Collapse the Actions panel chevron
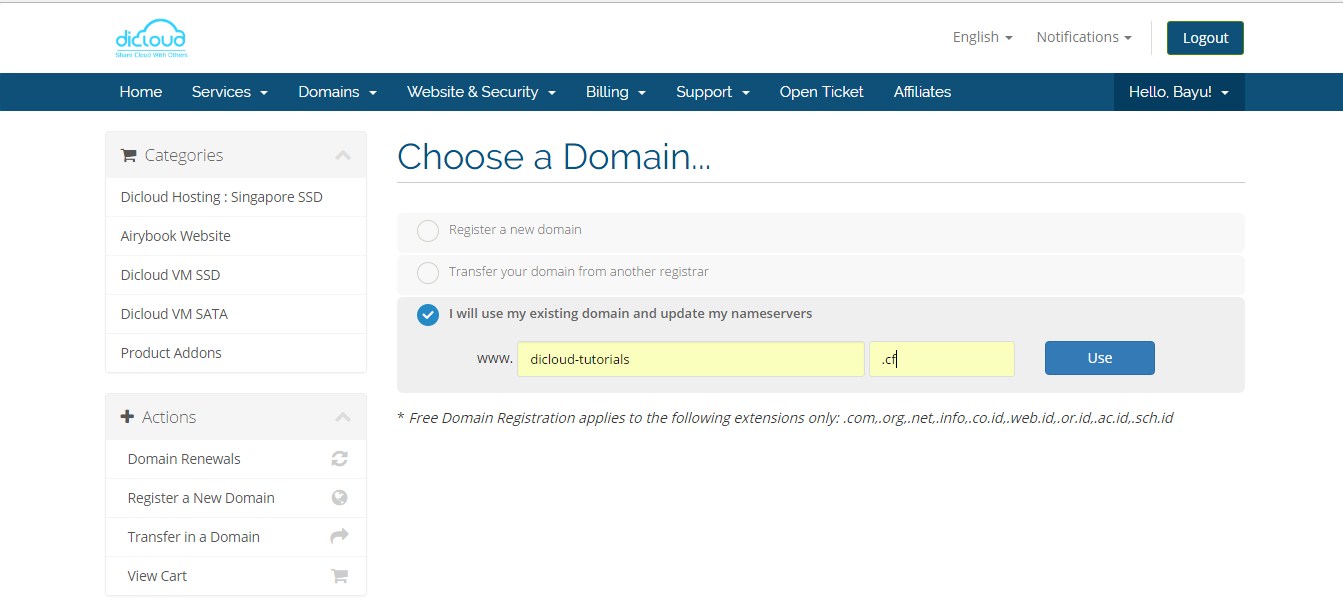The height and width of the screenshot is (610, 1343). coord(343,417)
